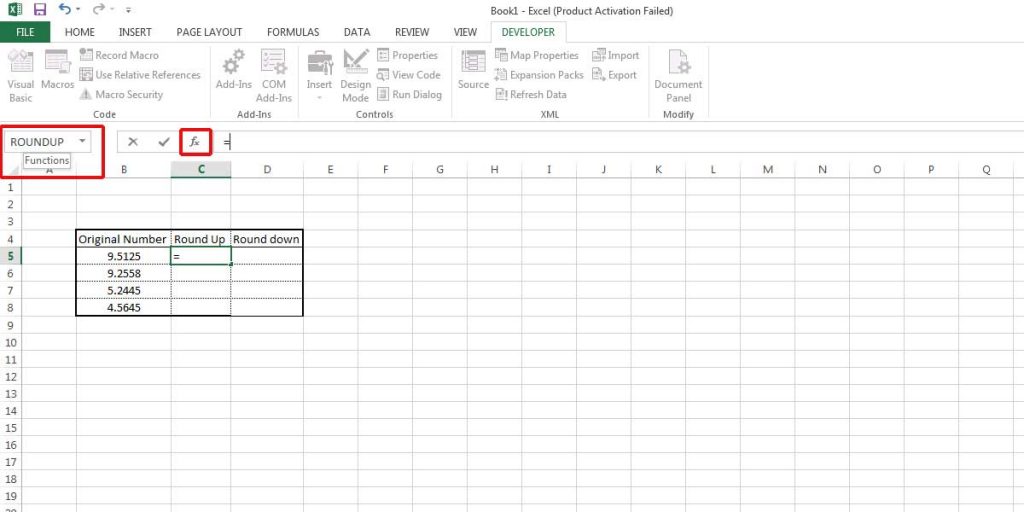Image resolution: width=1024 pixels, height=512 pixels.
Task: Open Map Properties
Action: coord(537,56)
